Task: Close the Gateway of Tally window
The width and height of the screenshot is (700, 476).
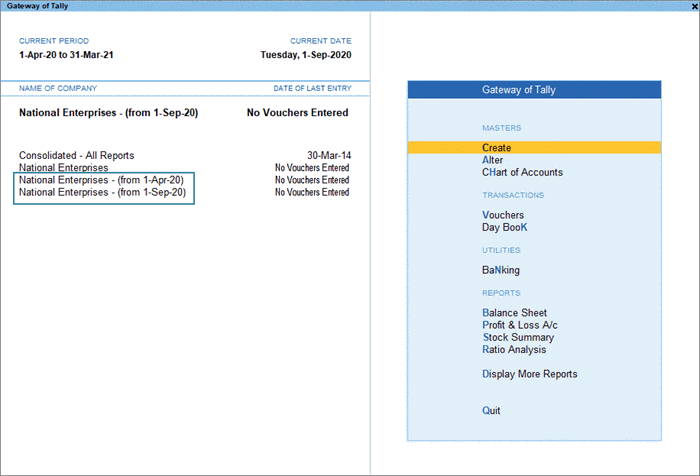Action: tap(695, 6)
